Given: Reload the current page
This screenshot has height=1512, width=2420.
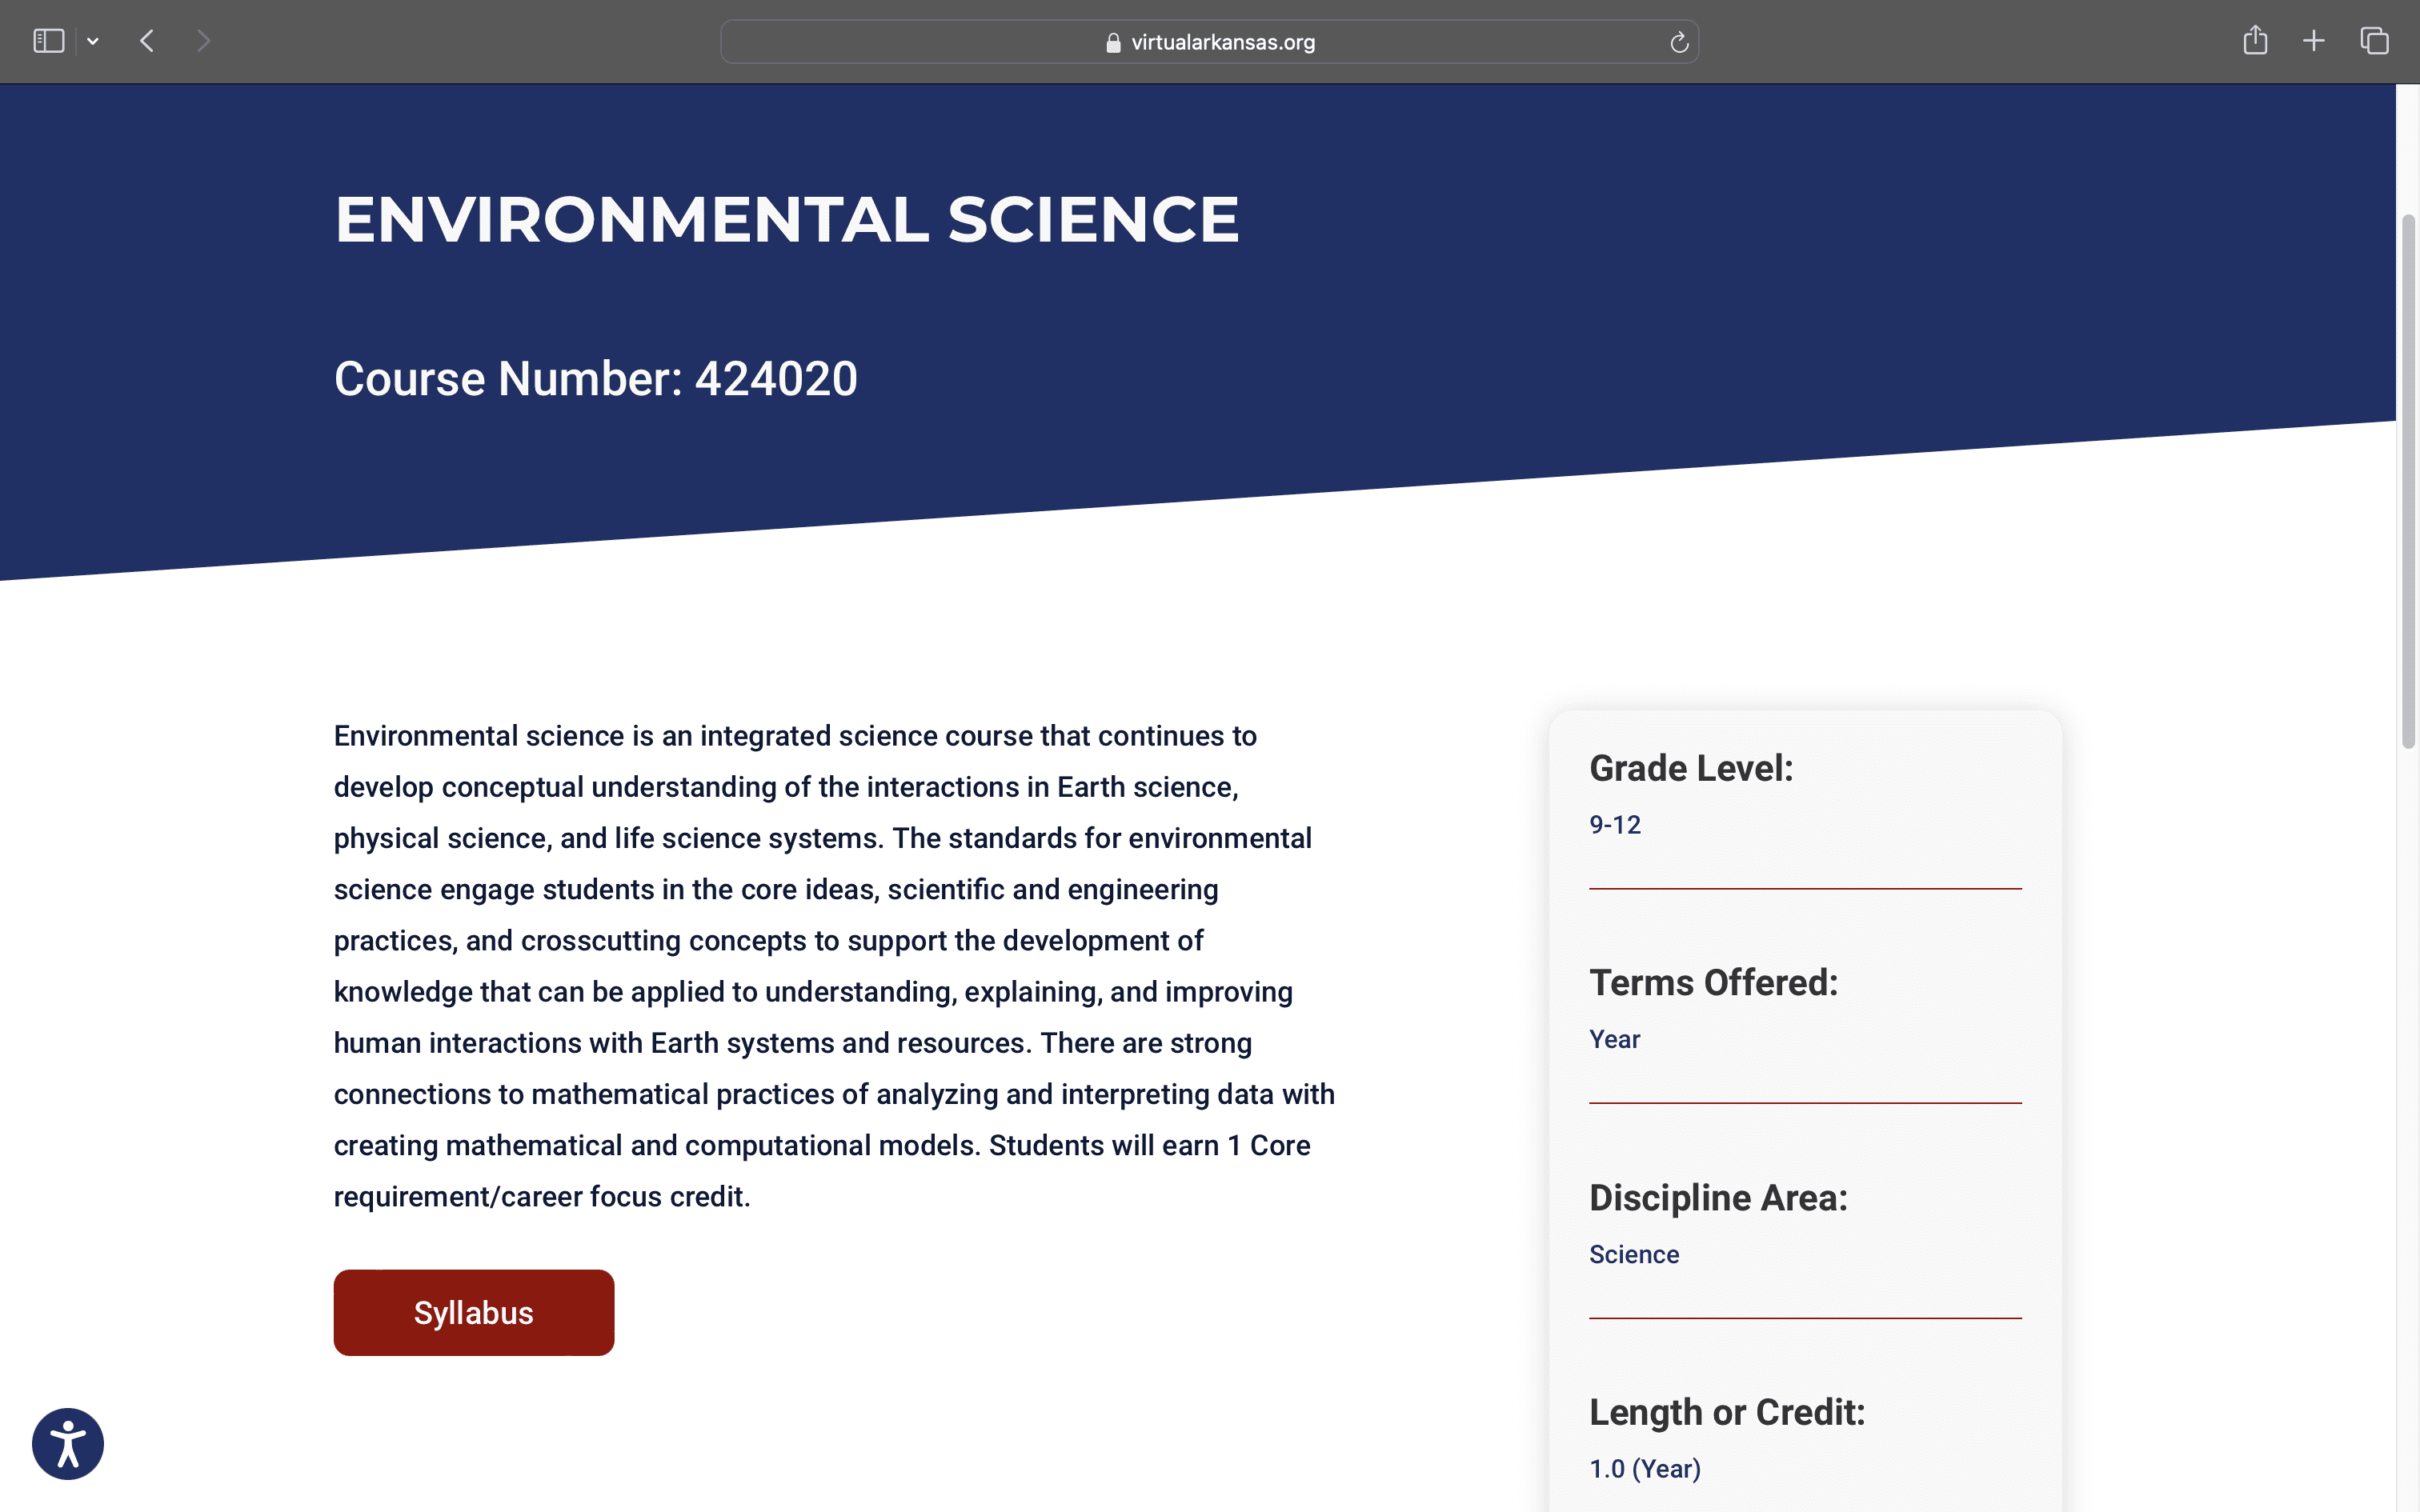Looking at the screenshot, I should tap(1679, 42).
